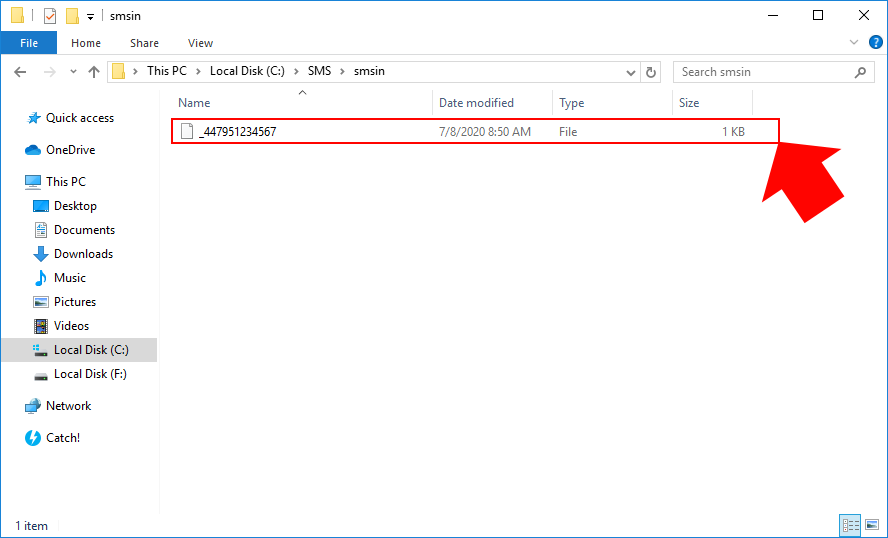
Task: Click the search magnifier icon
Action: (860, 72)
